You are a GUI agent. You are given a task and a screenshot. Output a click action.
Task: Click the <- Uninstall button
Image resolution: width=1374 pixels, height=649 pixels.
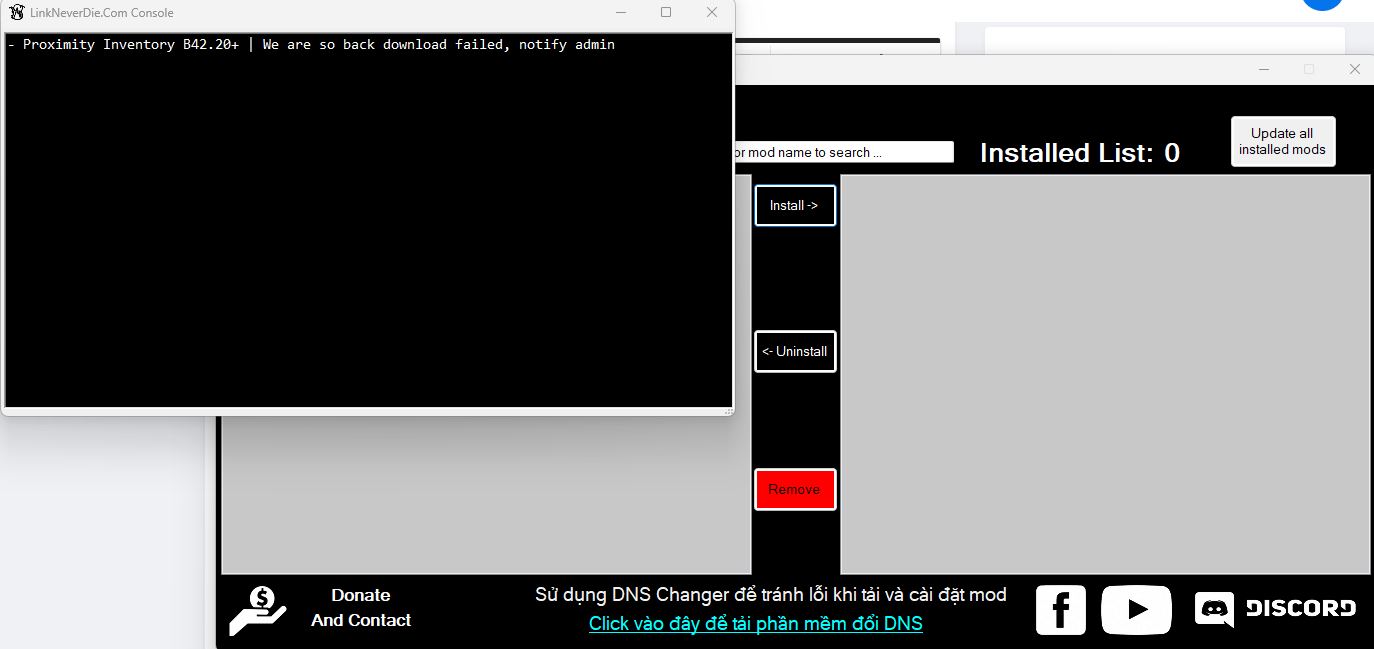click(795, 351)
